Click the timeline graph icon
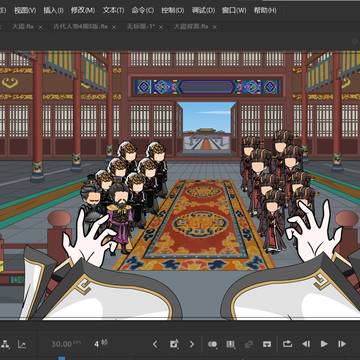The width and height of the screenshot is (360, 360). [22, 344]
